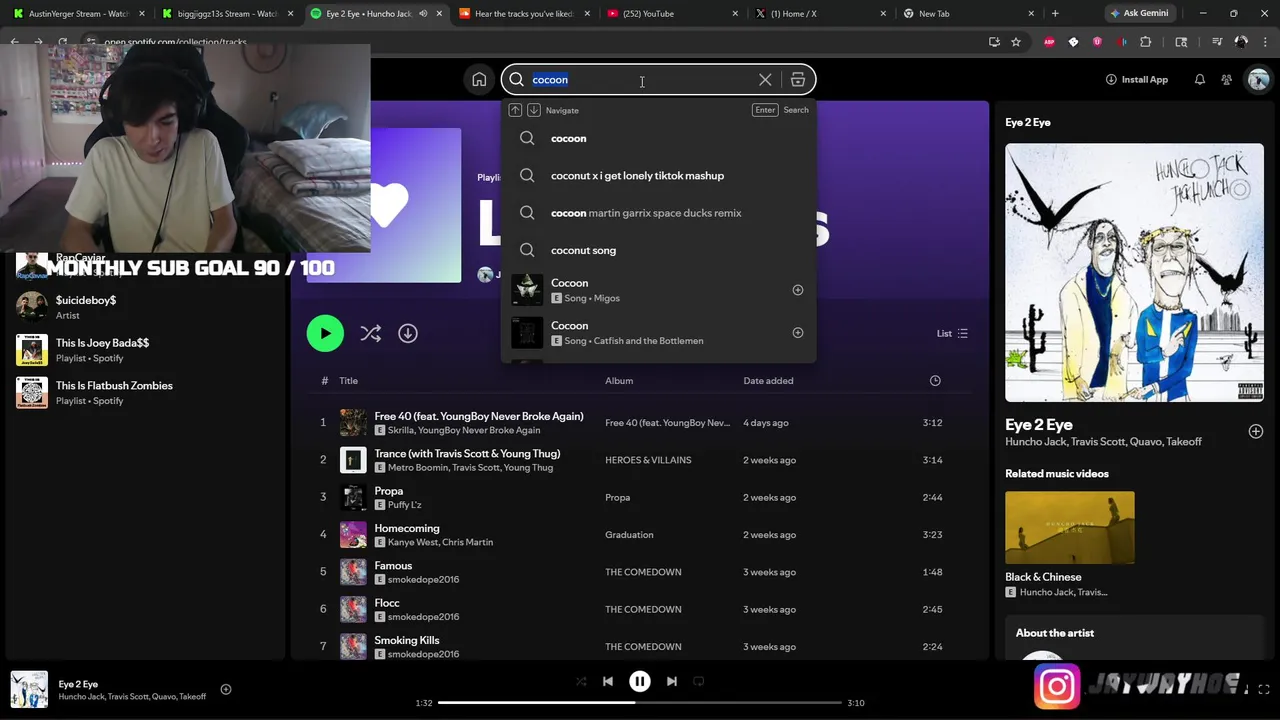Go to Spotify Home icon
The image size is (1280, 720).
tap(479, 80)
